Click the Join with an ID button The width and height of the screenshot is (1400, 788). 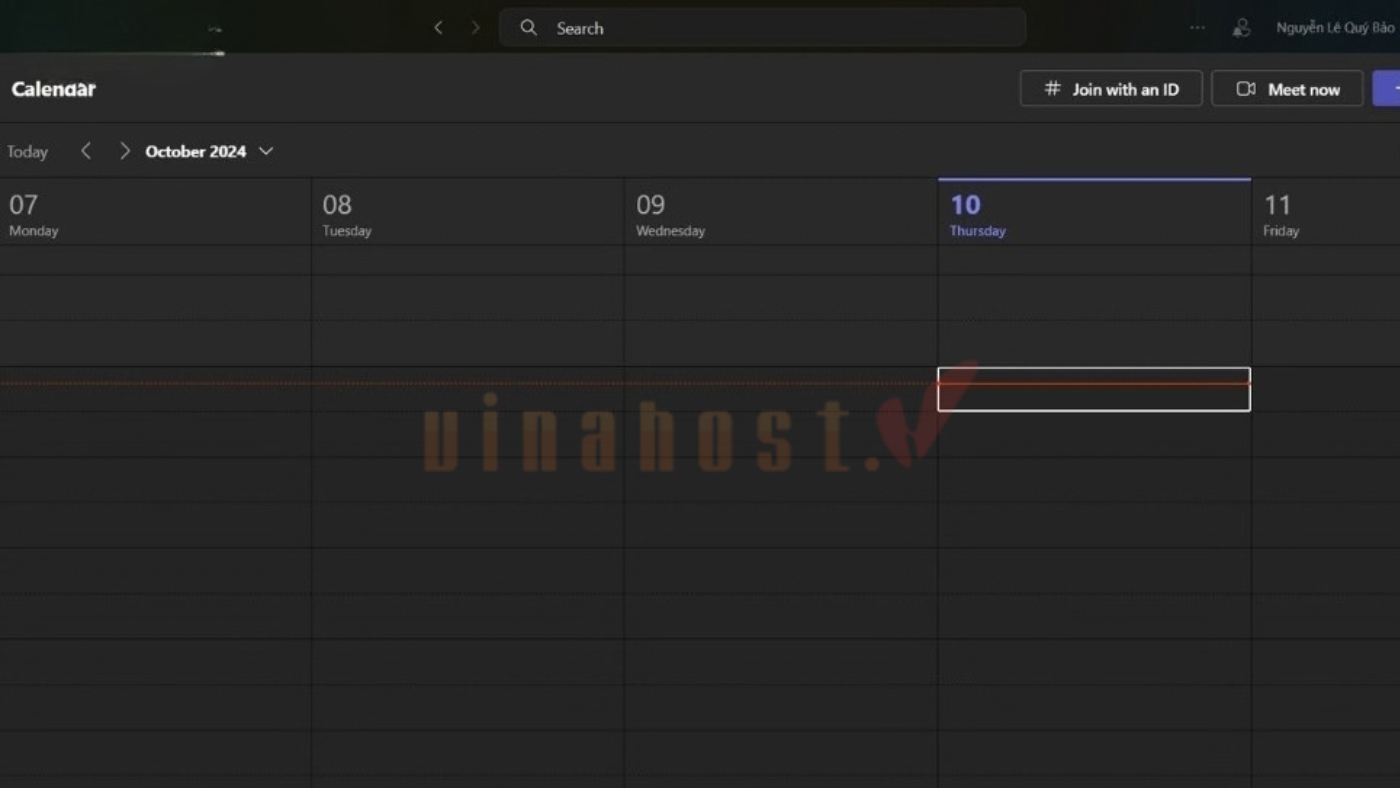pos(1111,89)
